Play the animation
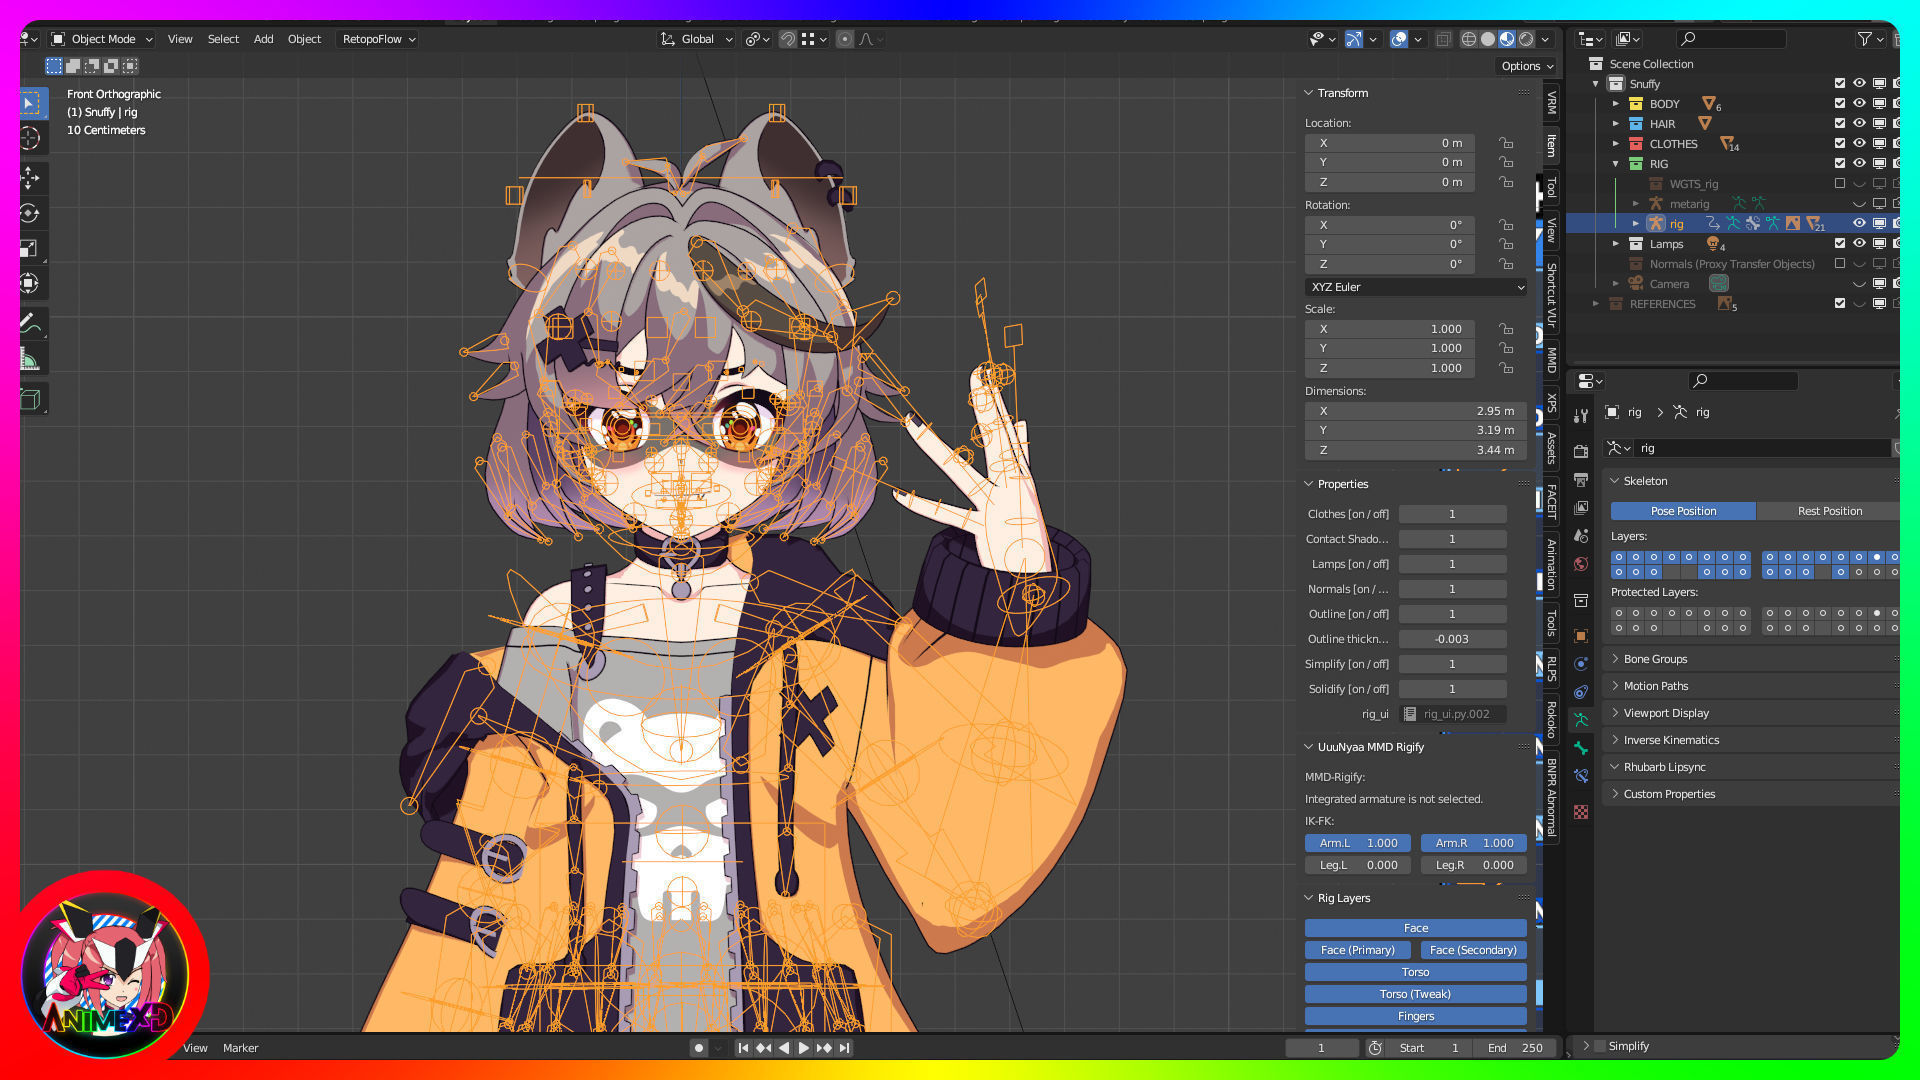Viewport: 1920px width, 1080px height. coord(804,1048)
